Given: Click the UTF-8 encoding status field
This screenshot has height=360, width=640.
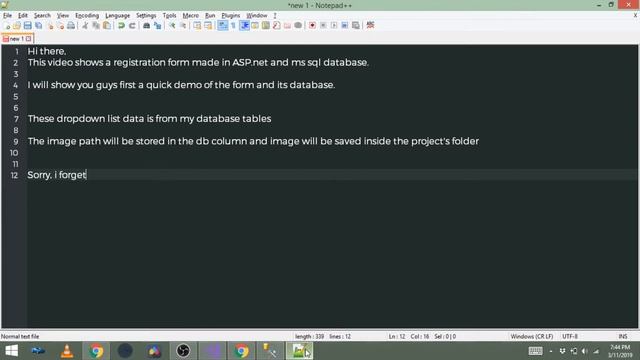Looking at the screenshot, I should point(570,336).
